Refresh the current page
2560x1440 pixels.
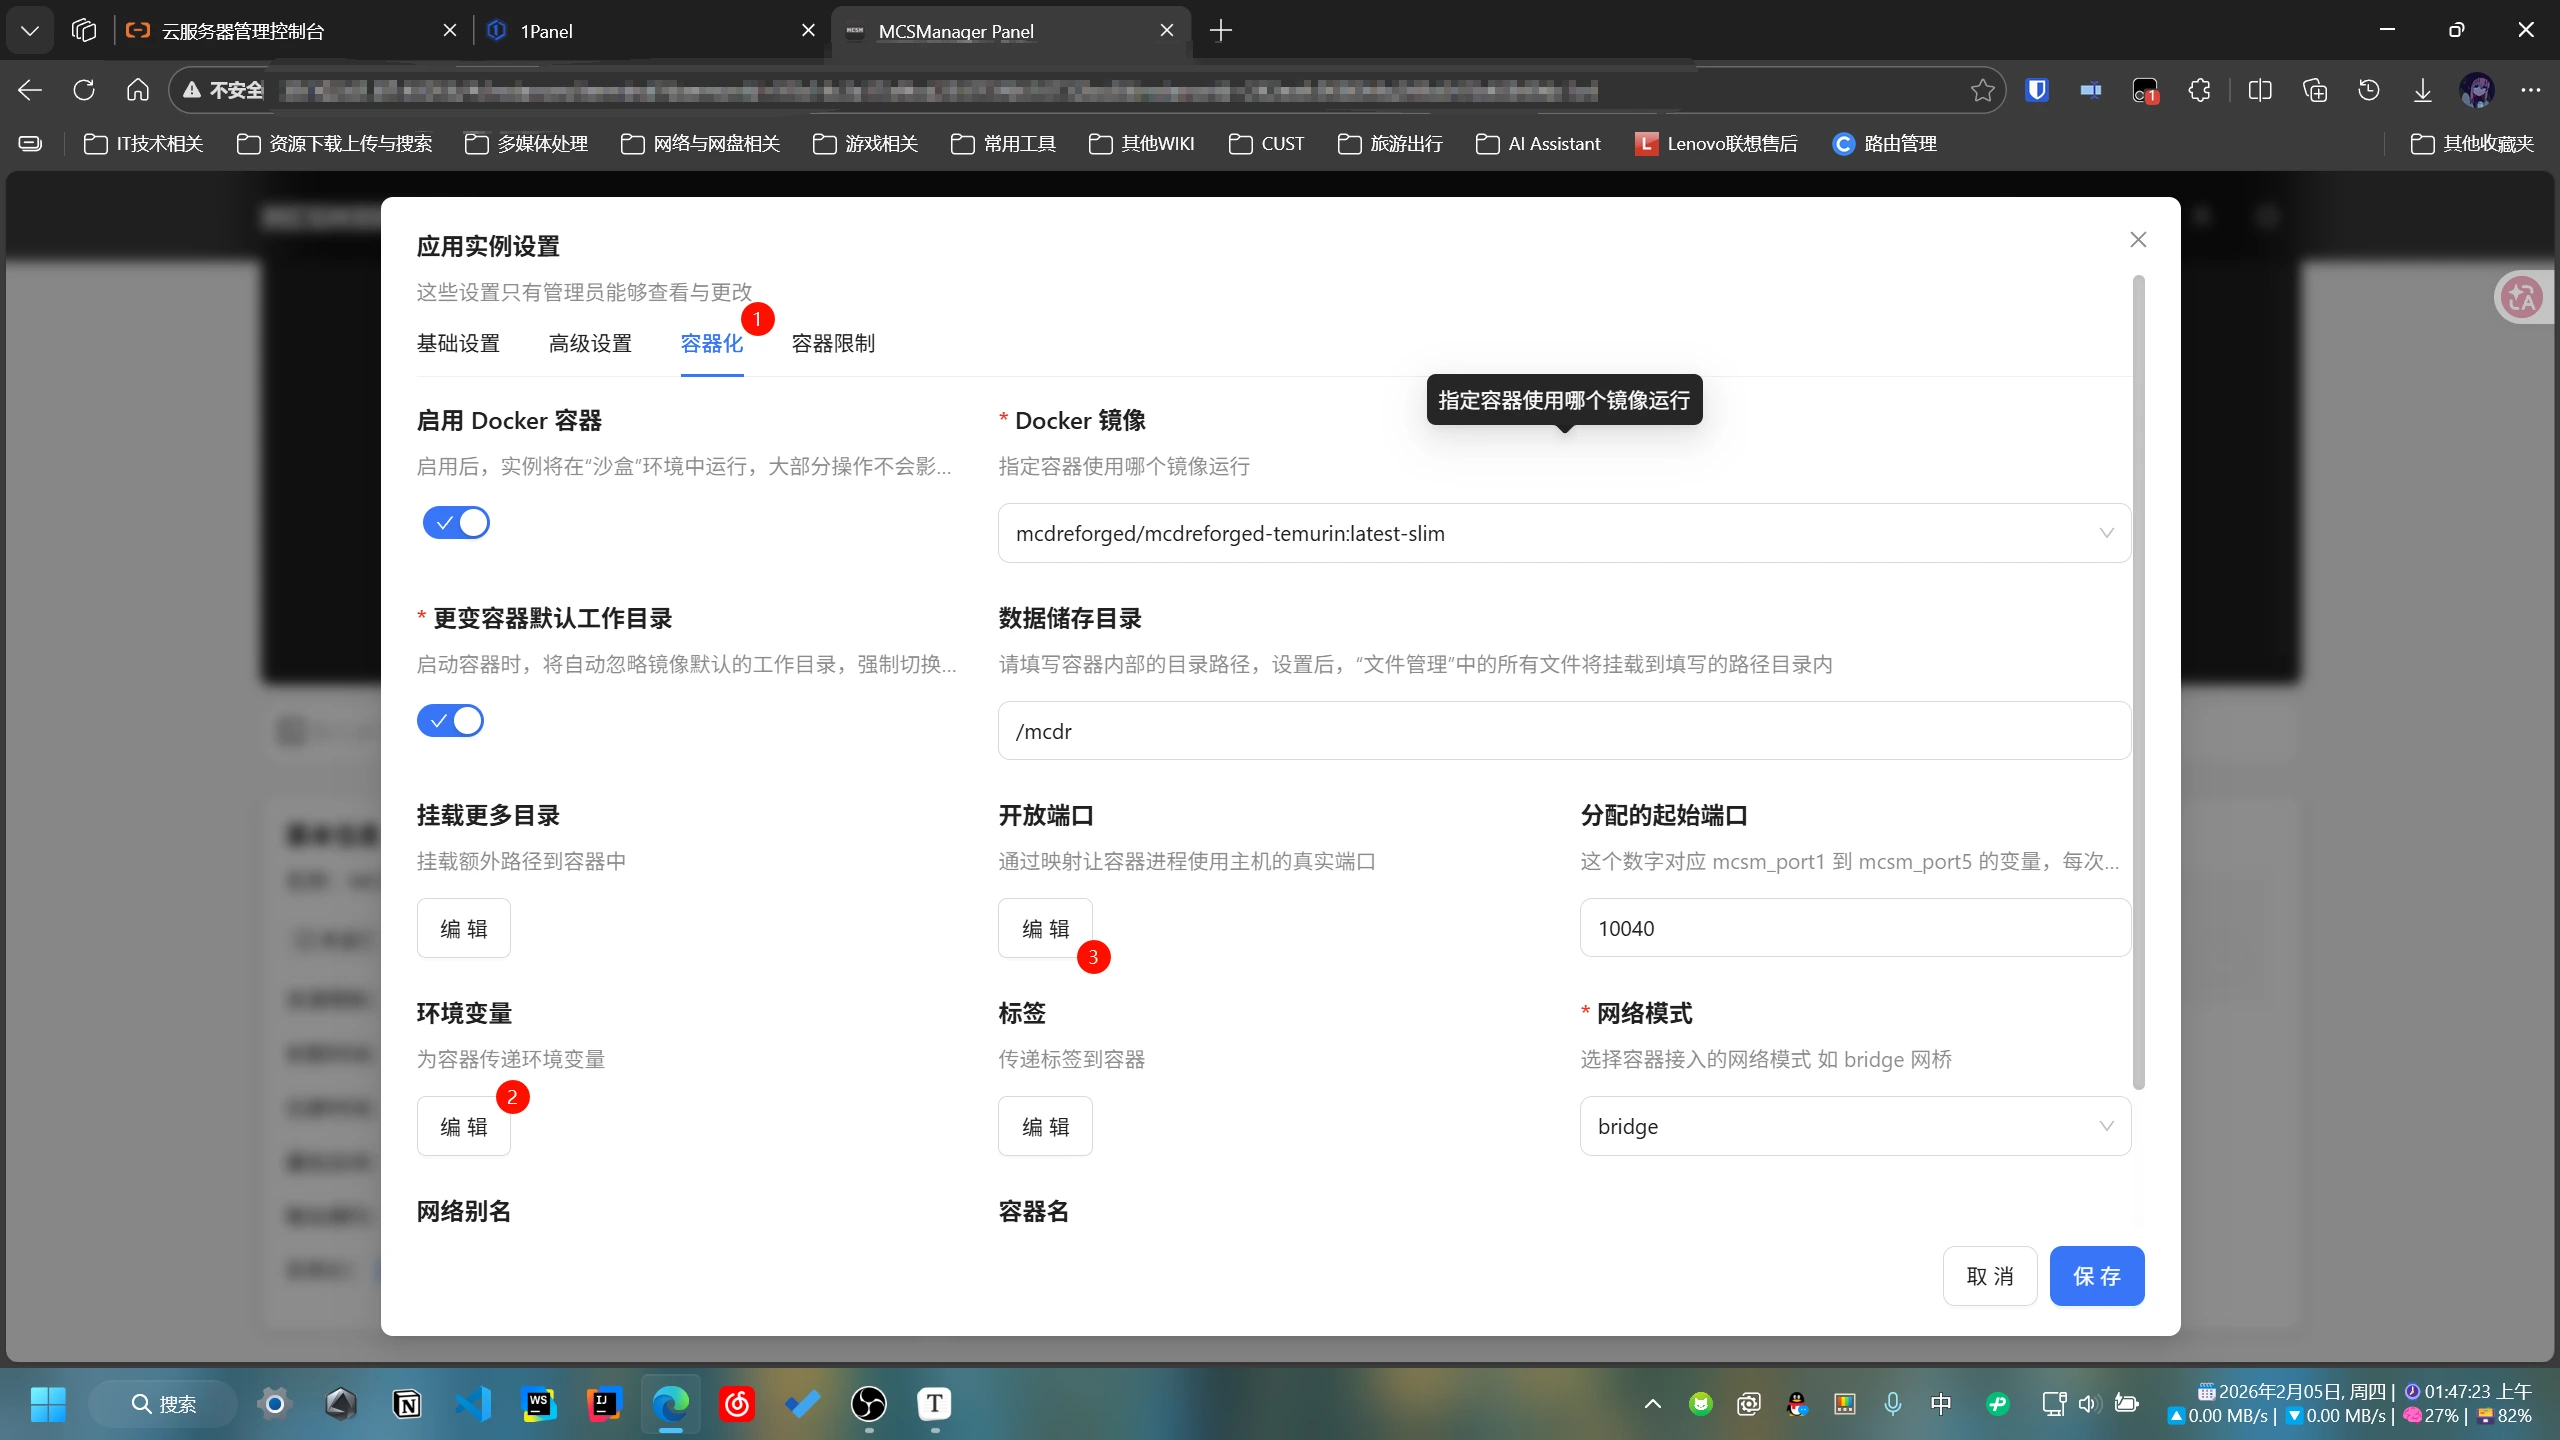click(84, 90)
